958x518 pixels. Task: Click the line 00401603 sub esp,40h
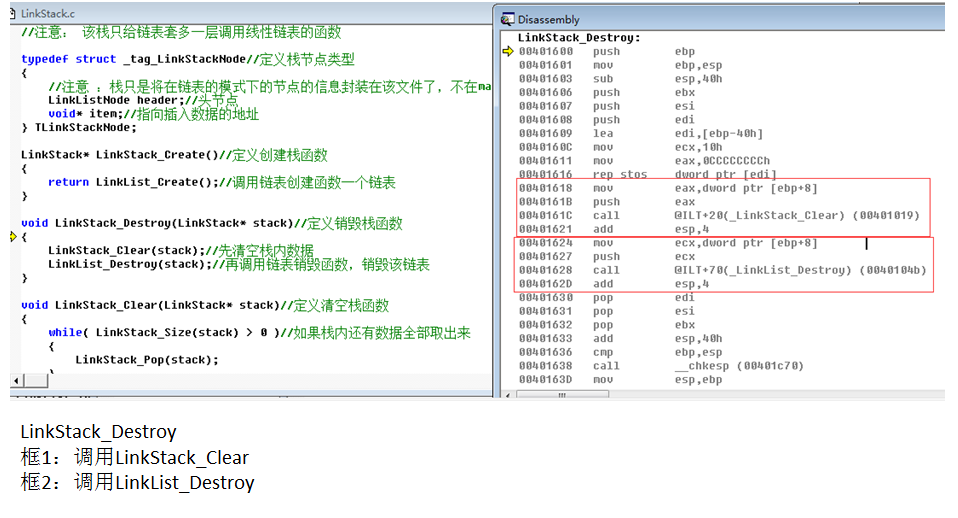point(620,79)
